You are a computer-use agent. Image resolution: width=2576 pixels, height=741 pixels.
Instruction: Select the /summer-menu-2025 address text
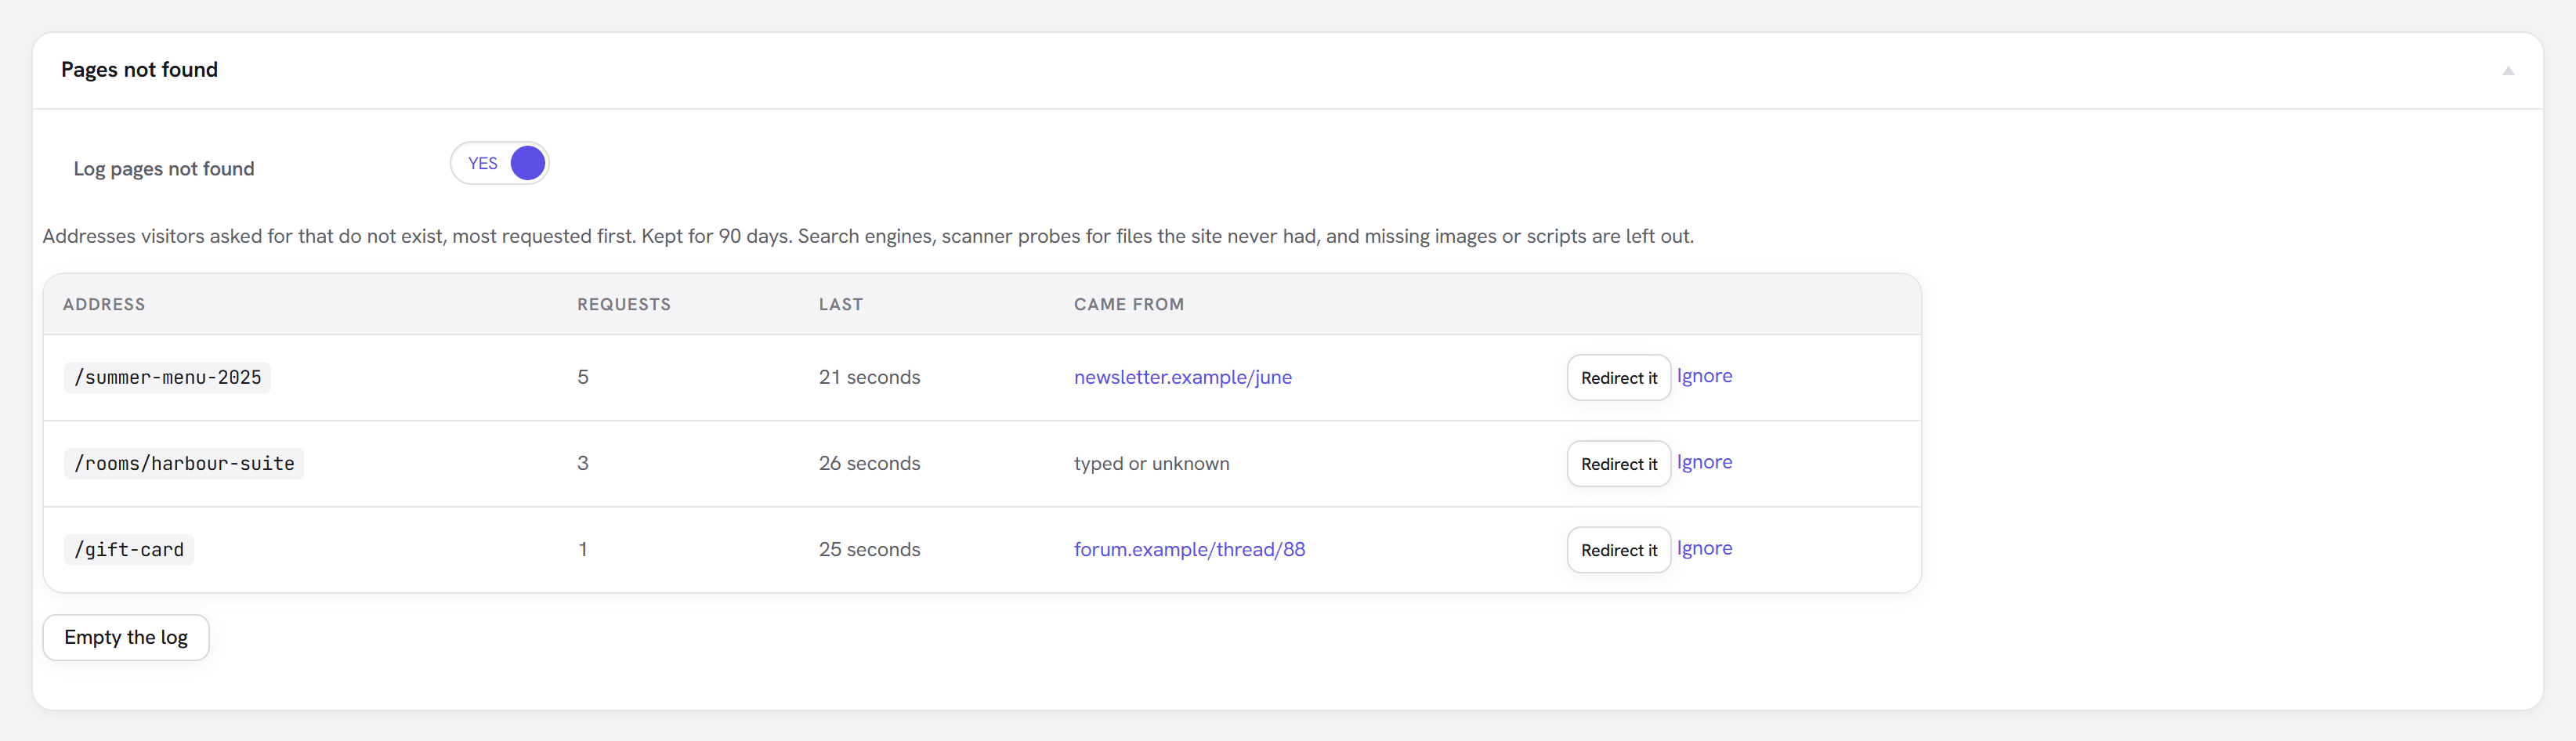(167, 377)
